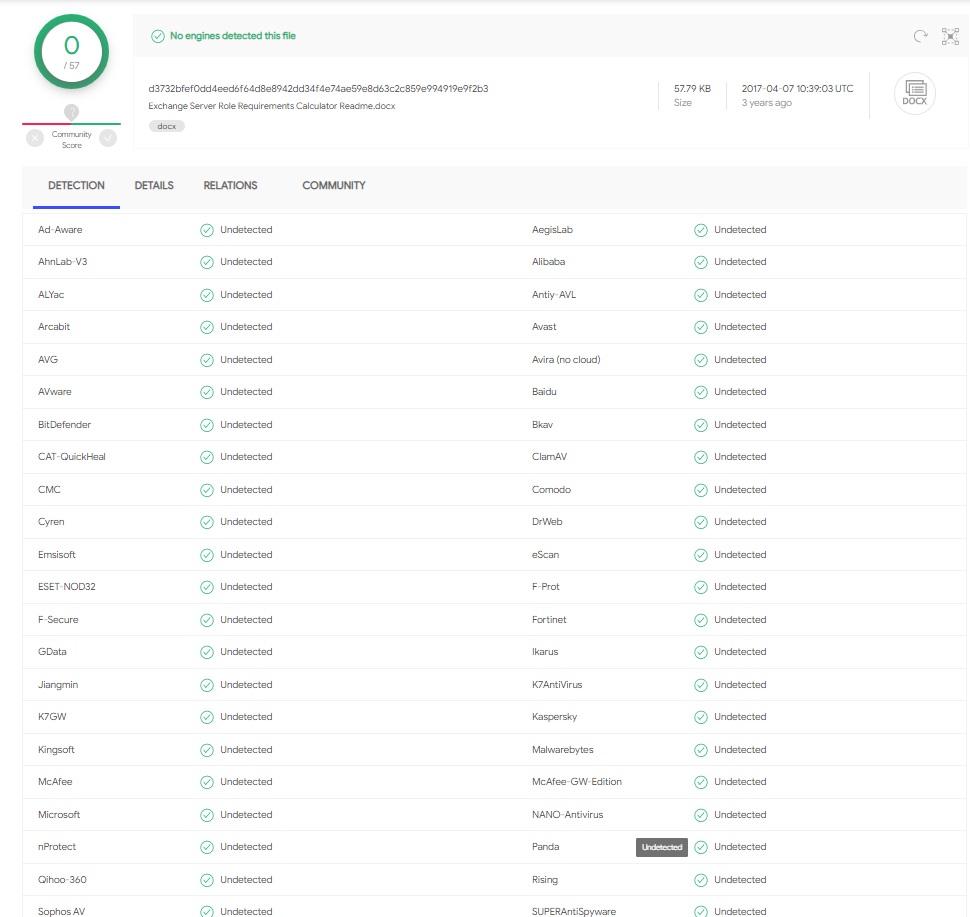Open the COMMUNITY tab

pyautogui.click(x=333, y=186)
